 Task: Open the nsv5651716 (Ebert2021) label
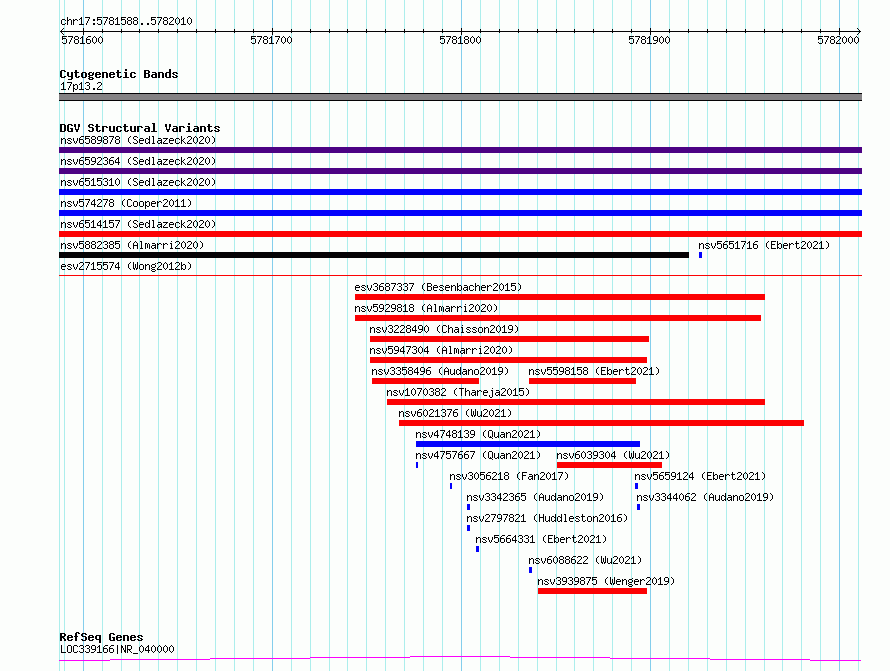(x=764, y=245)
